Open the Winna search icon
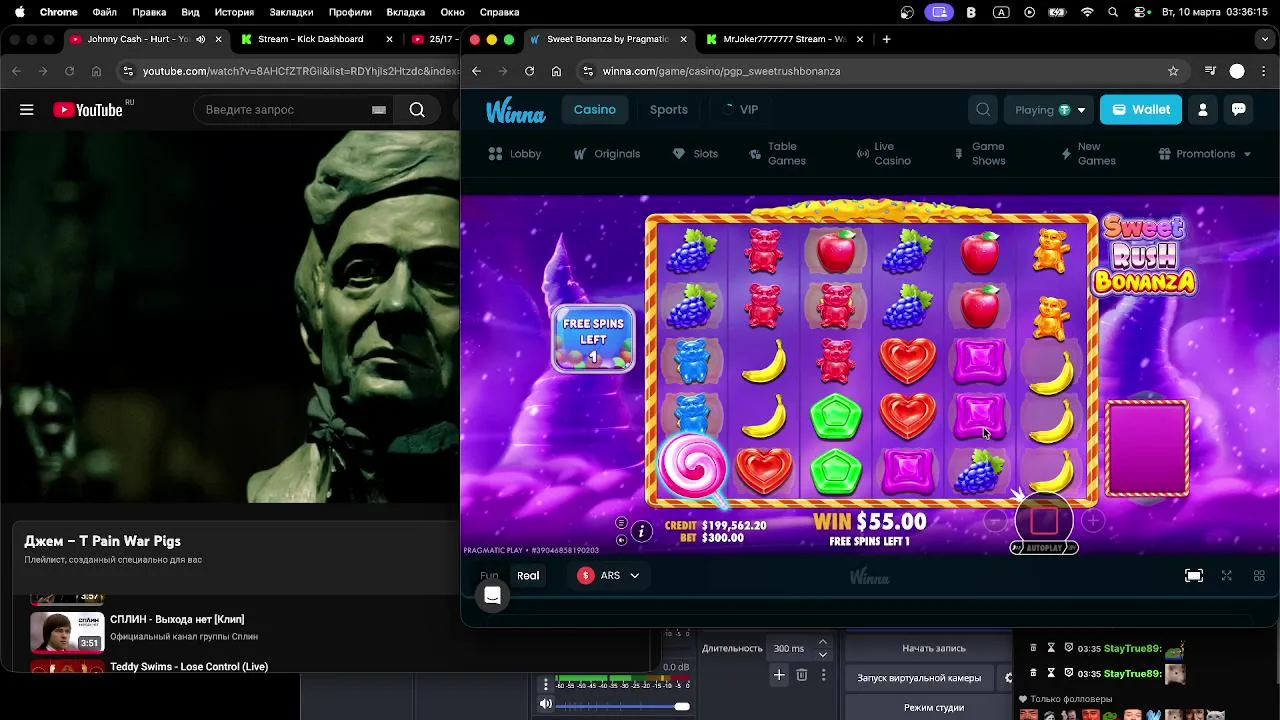The height and width of the screenshot is (720, 1280). [983, 110]
